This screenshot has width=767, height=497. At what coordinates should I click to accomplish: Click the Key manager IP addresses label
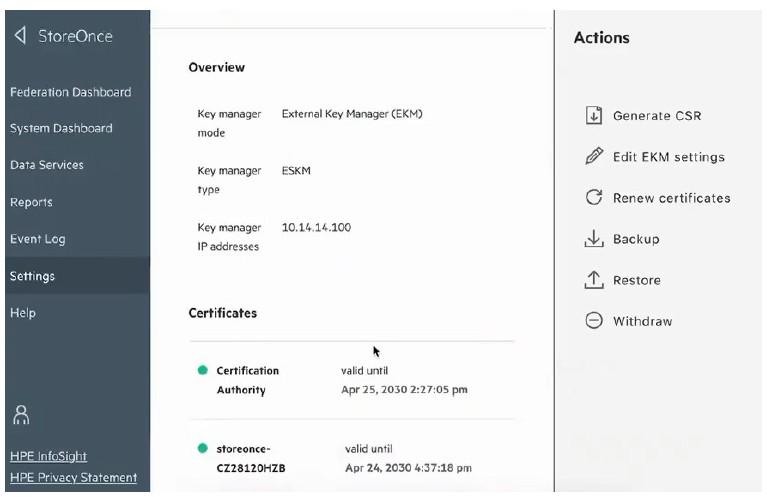229,237
